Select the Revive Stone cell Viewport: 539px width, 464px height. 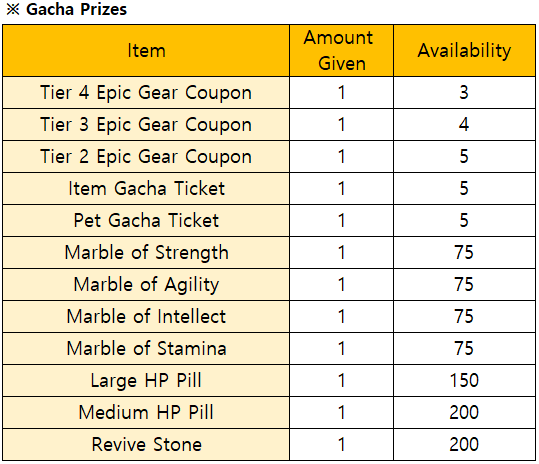[146, 444]
